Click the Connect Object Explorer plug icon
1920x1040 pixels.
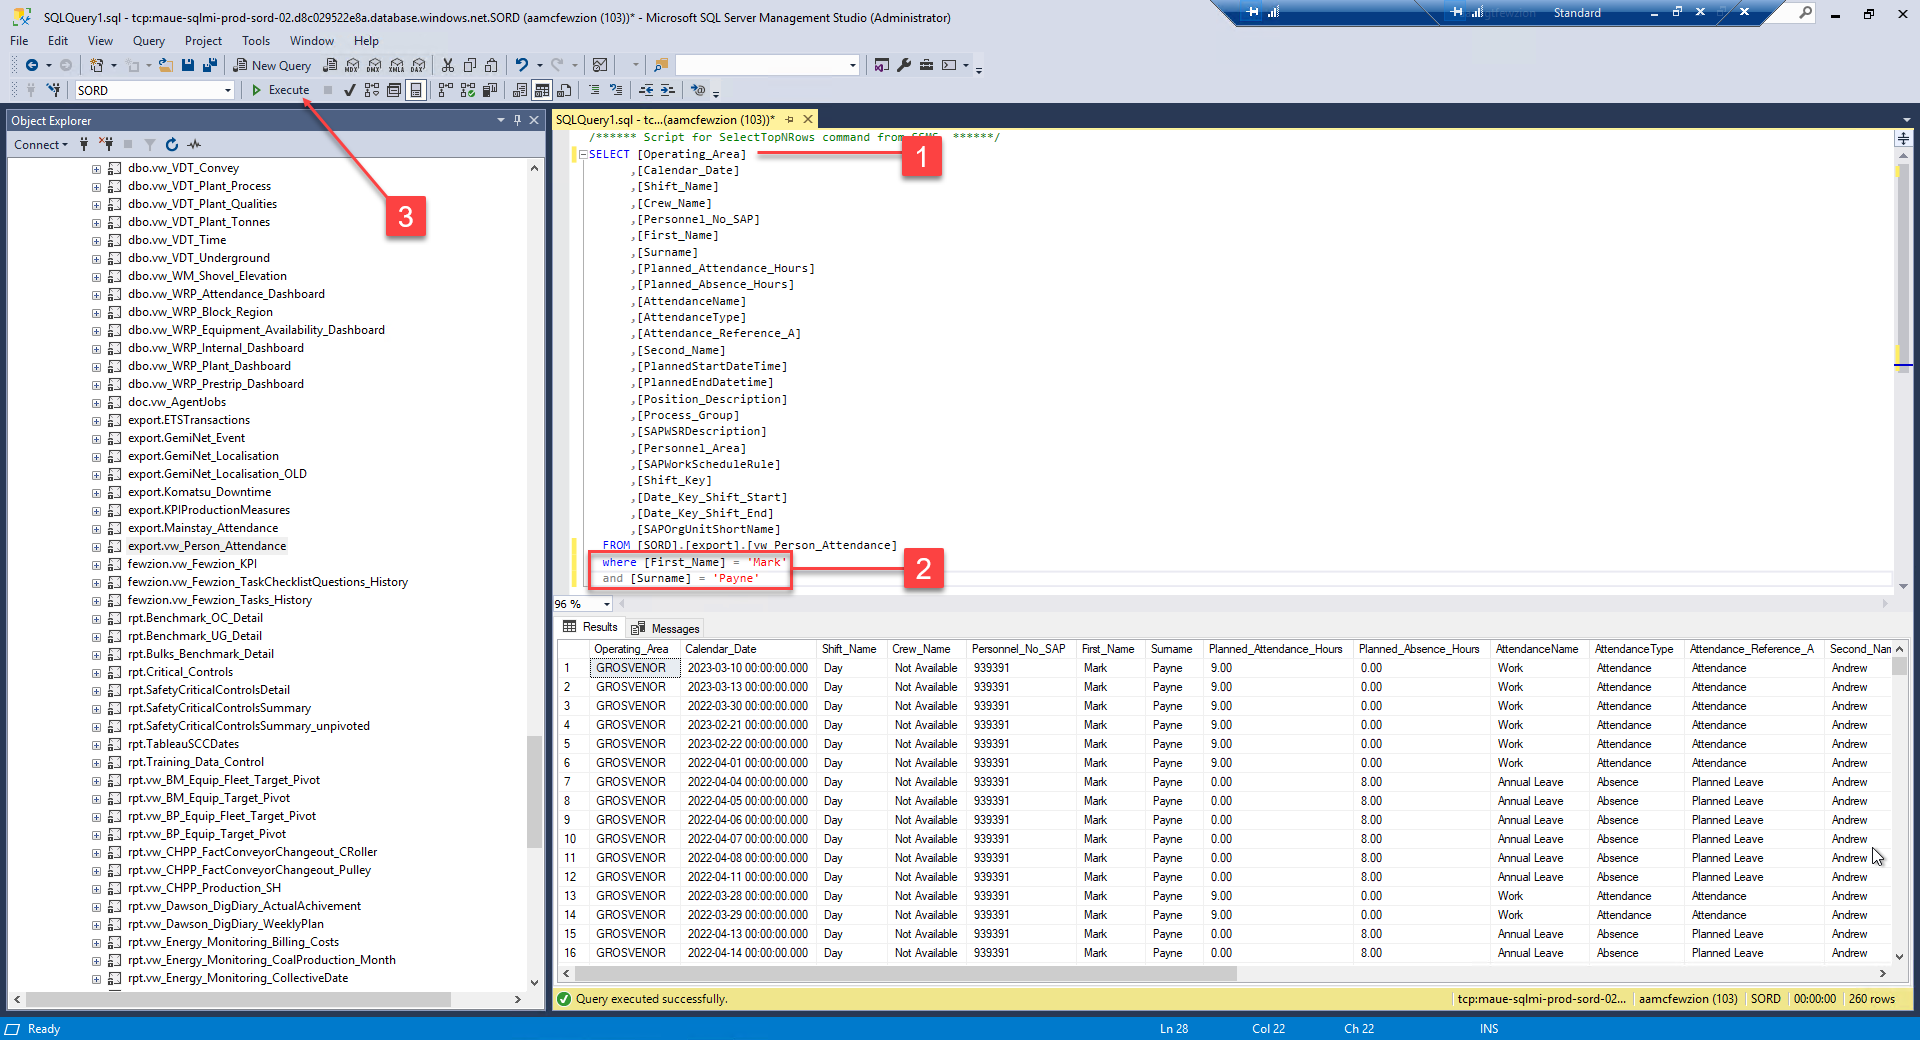pyautogui.click(x=84, y=145)
